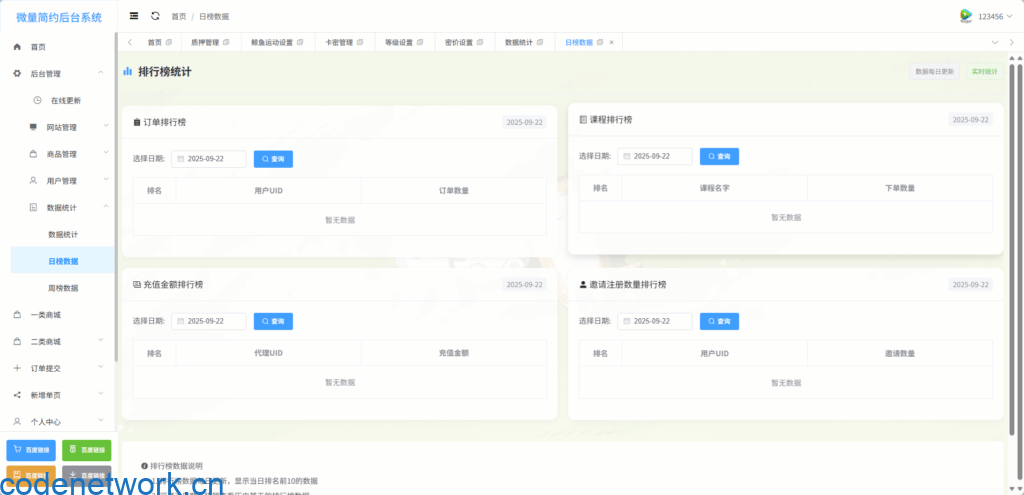Image resolution: width=1024 pixels, height=495 pixels.
Task: Click the clock icon beside 在线更新
Action: point(37,101)
